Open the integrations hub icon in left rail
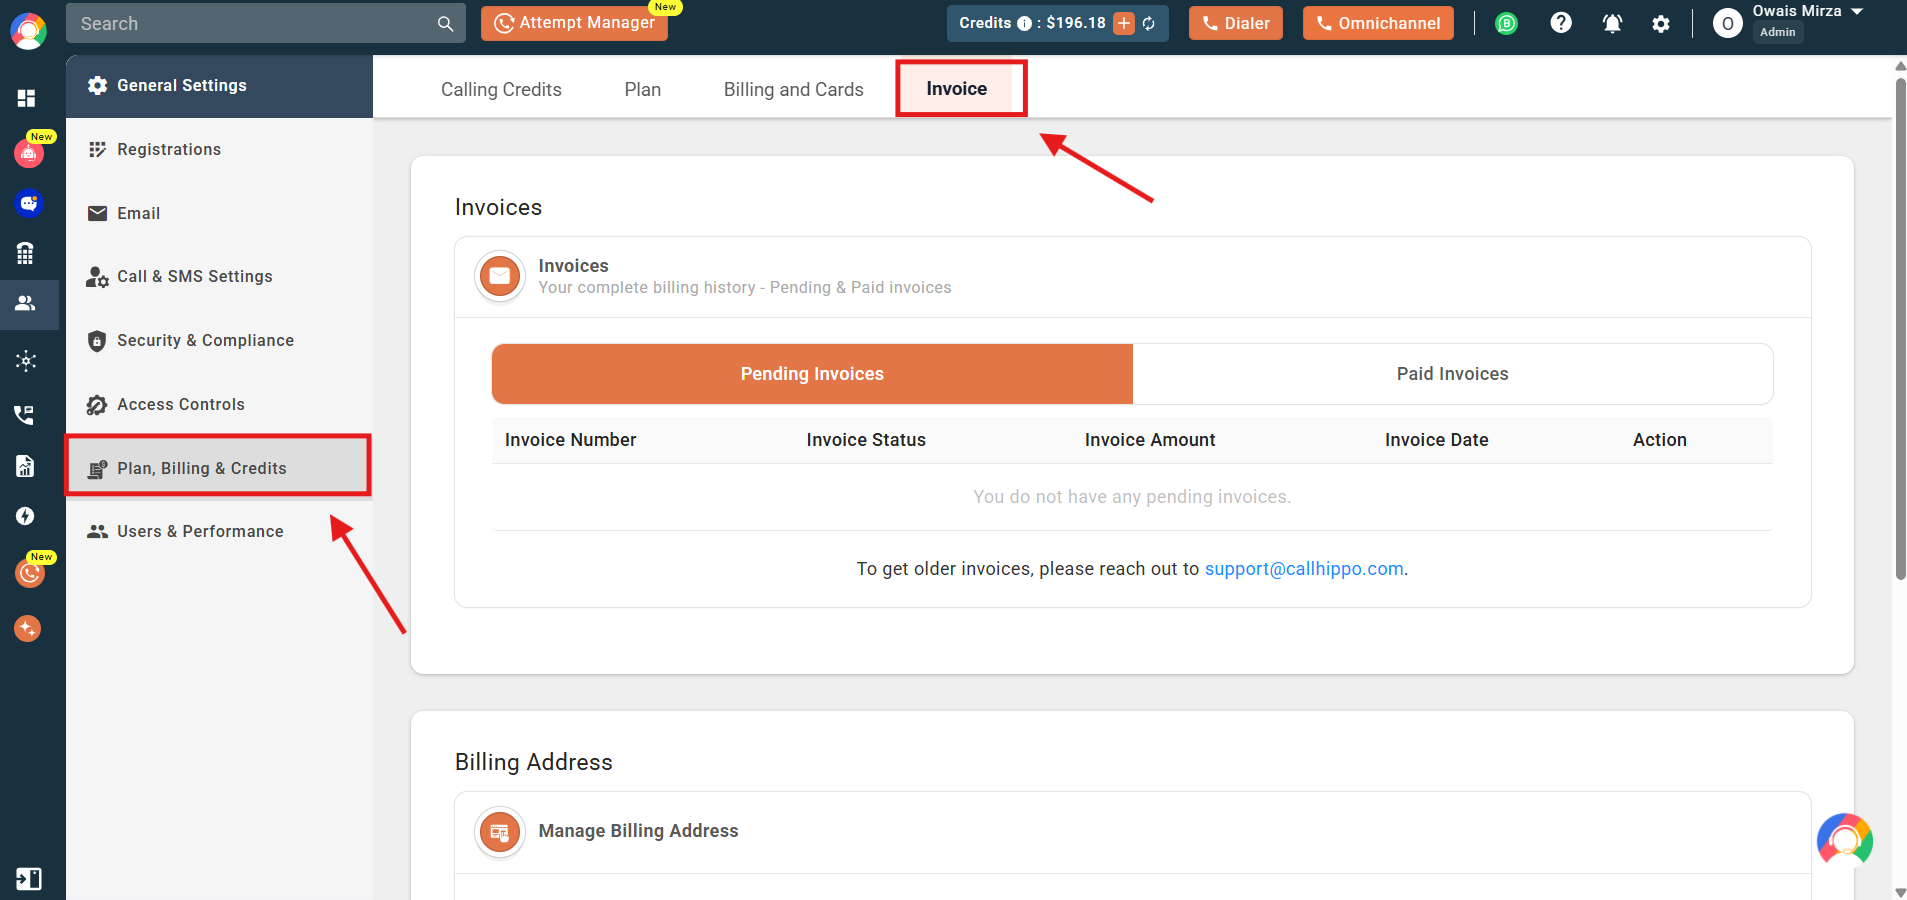Screen dimensions: 1907x900 pos(26,361)
